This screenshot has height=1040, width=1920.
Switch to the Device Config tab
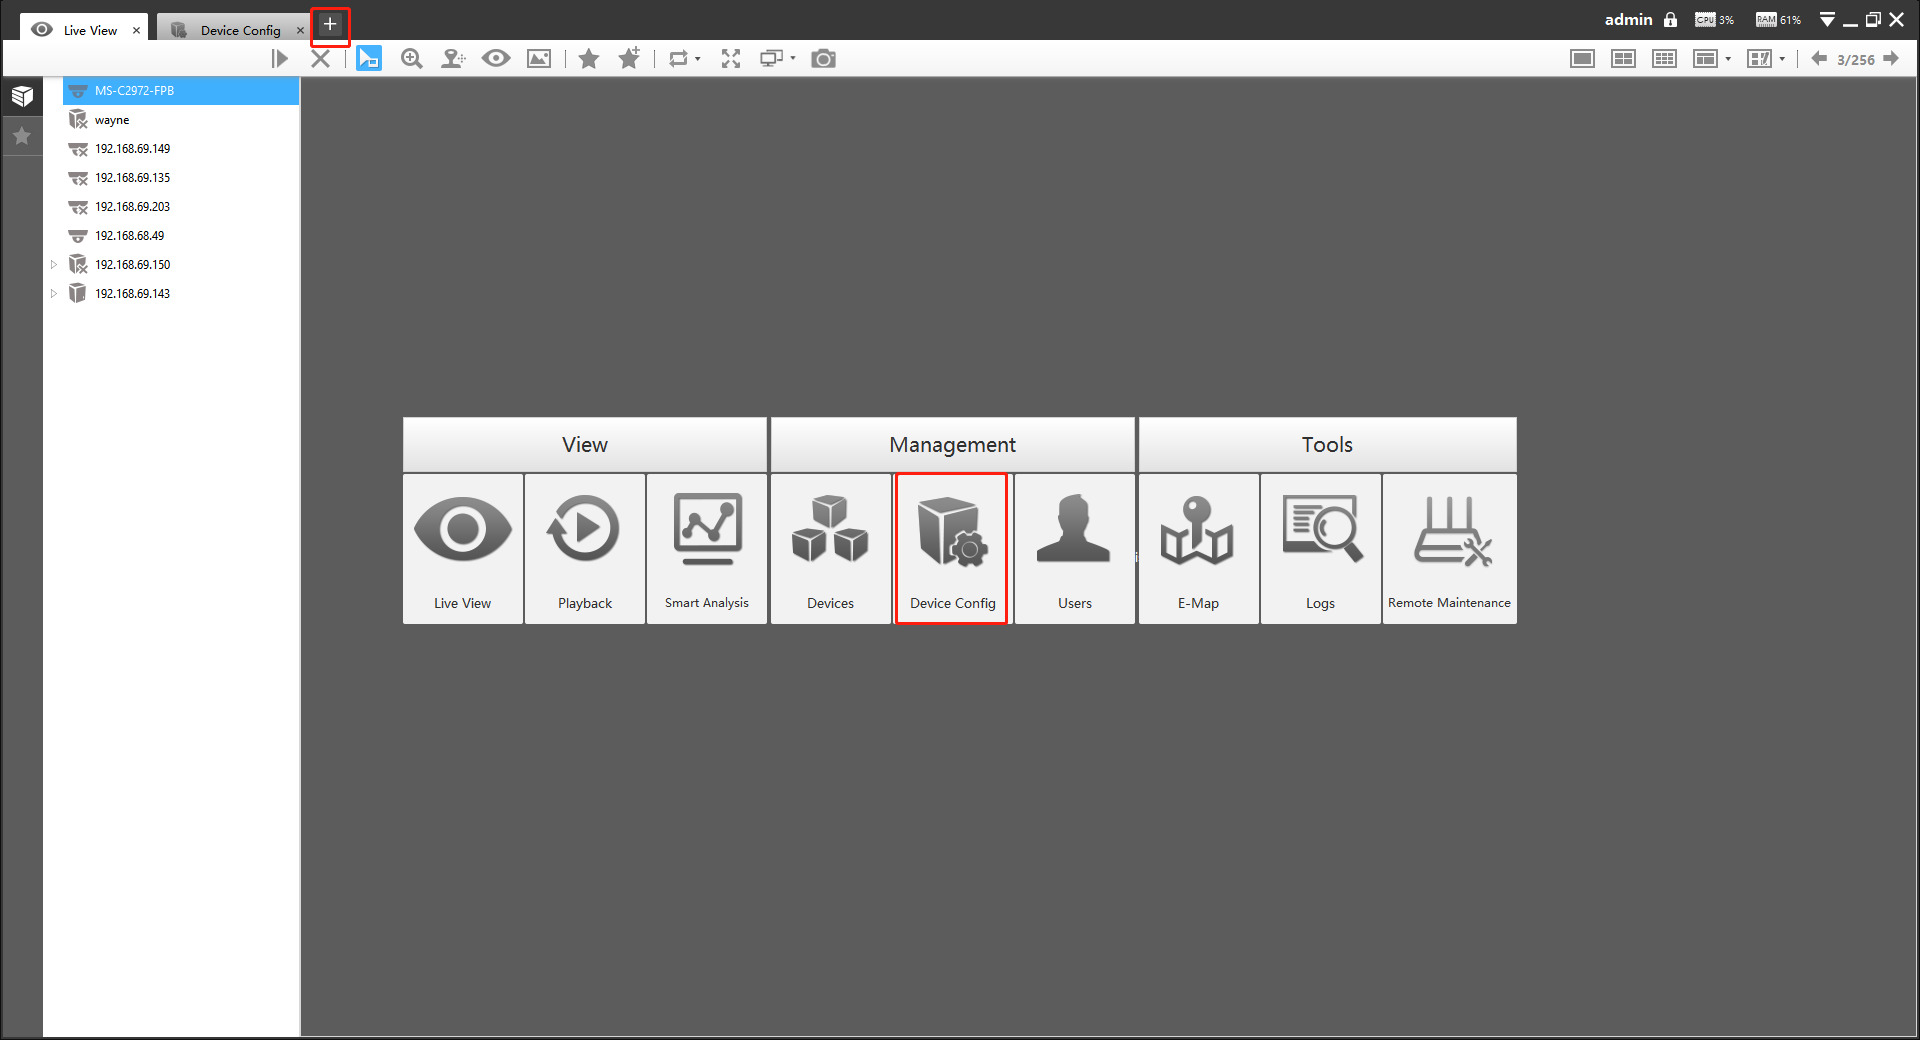[234, 29]
